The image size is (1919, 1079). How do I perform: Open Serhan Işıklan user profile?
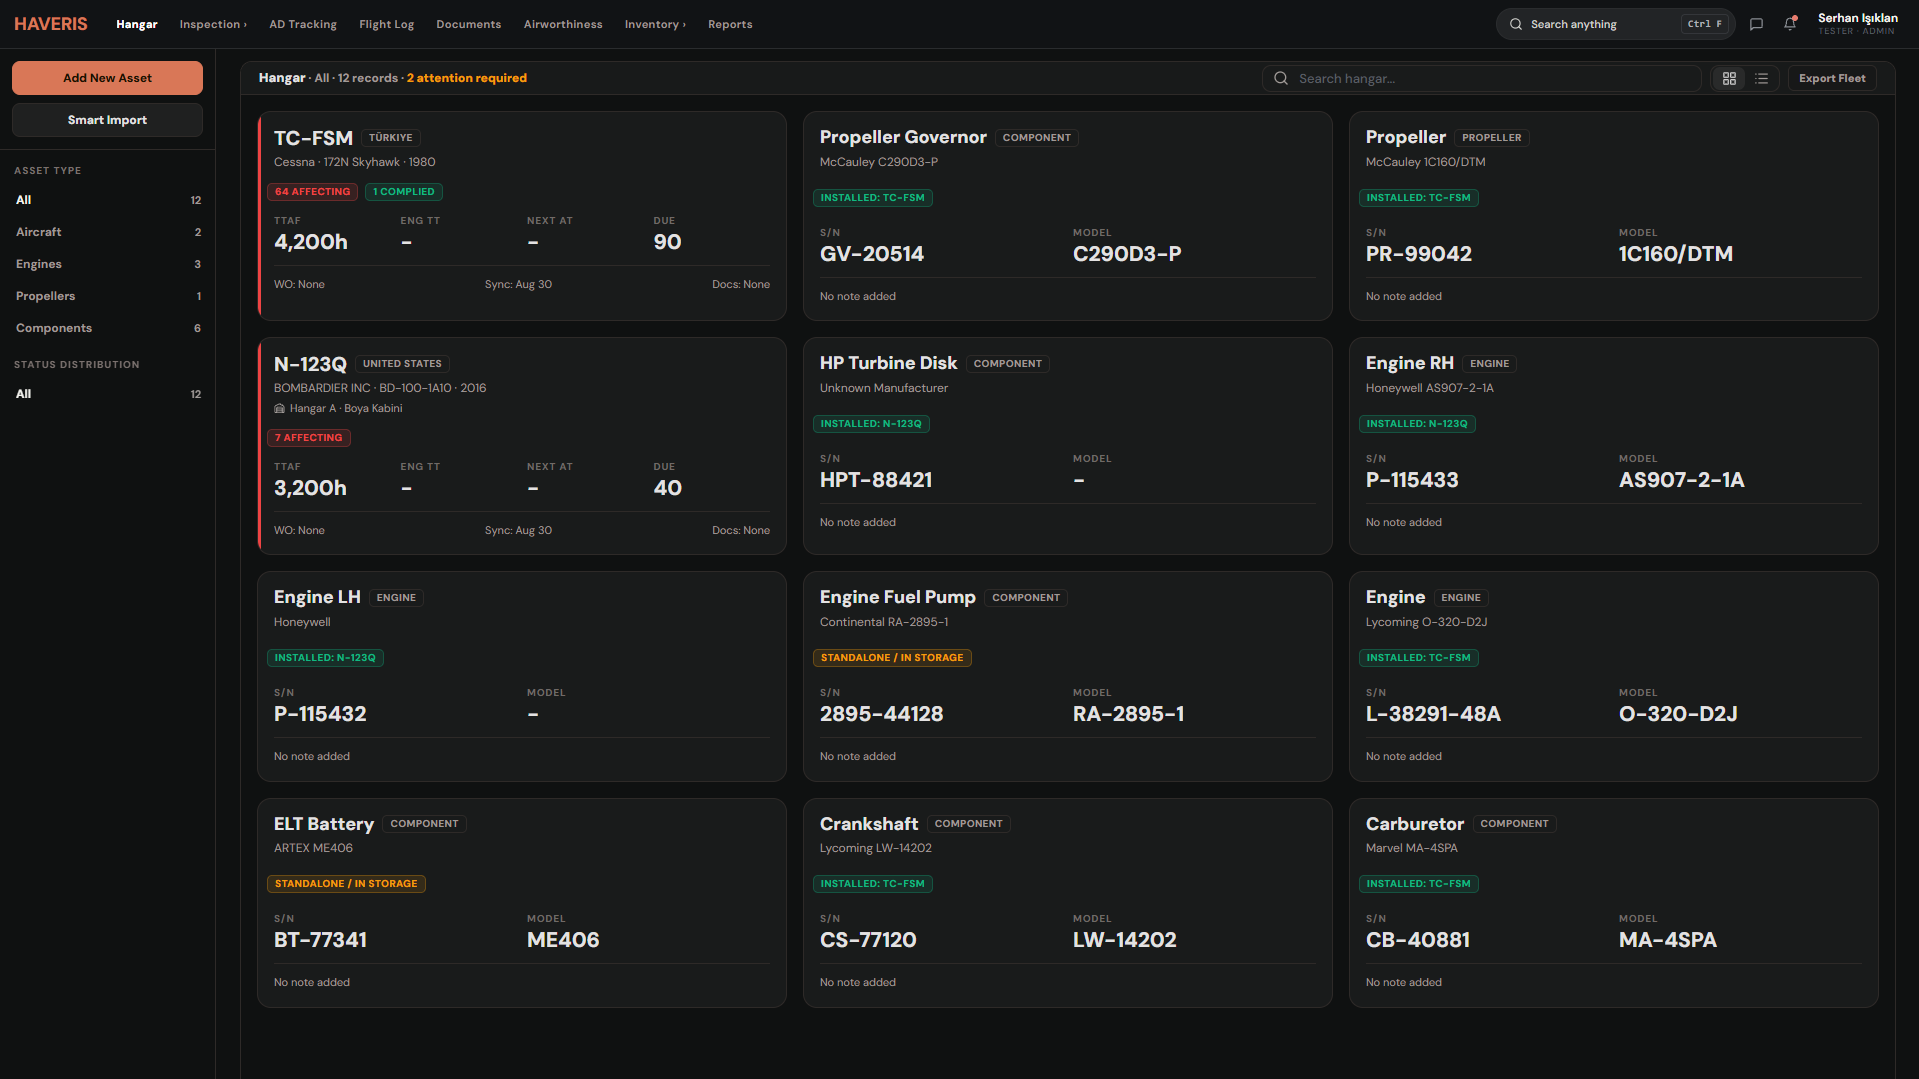[1857, 24]
